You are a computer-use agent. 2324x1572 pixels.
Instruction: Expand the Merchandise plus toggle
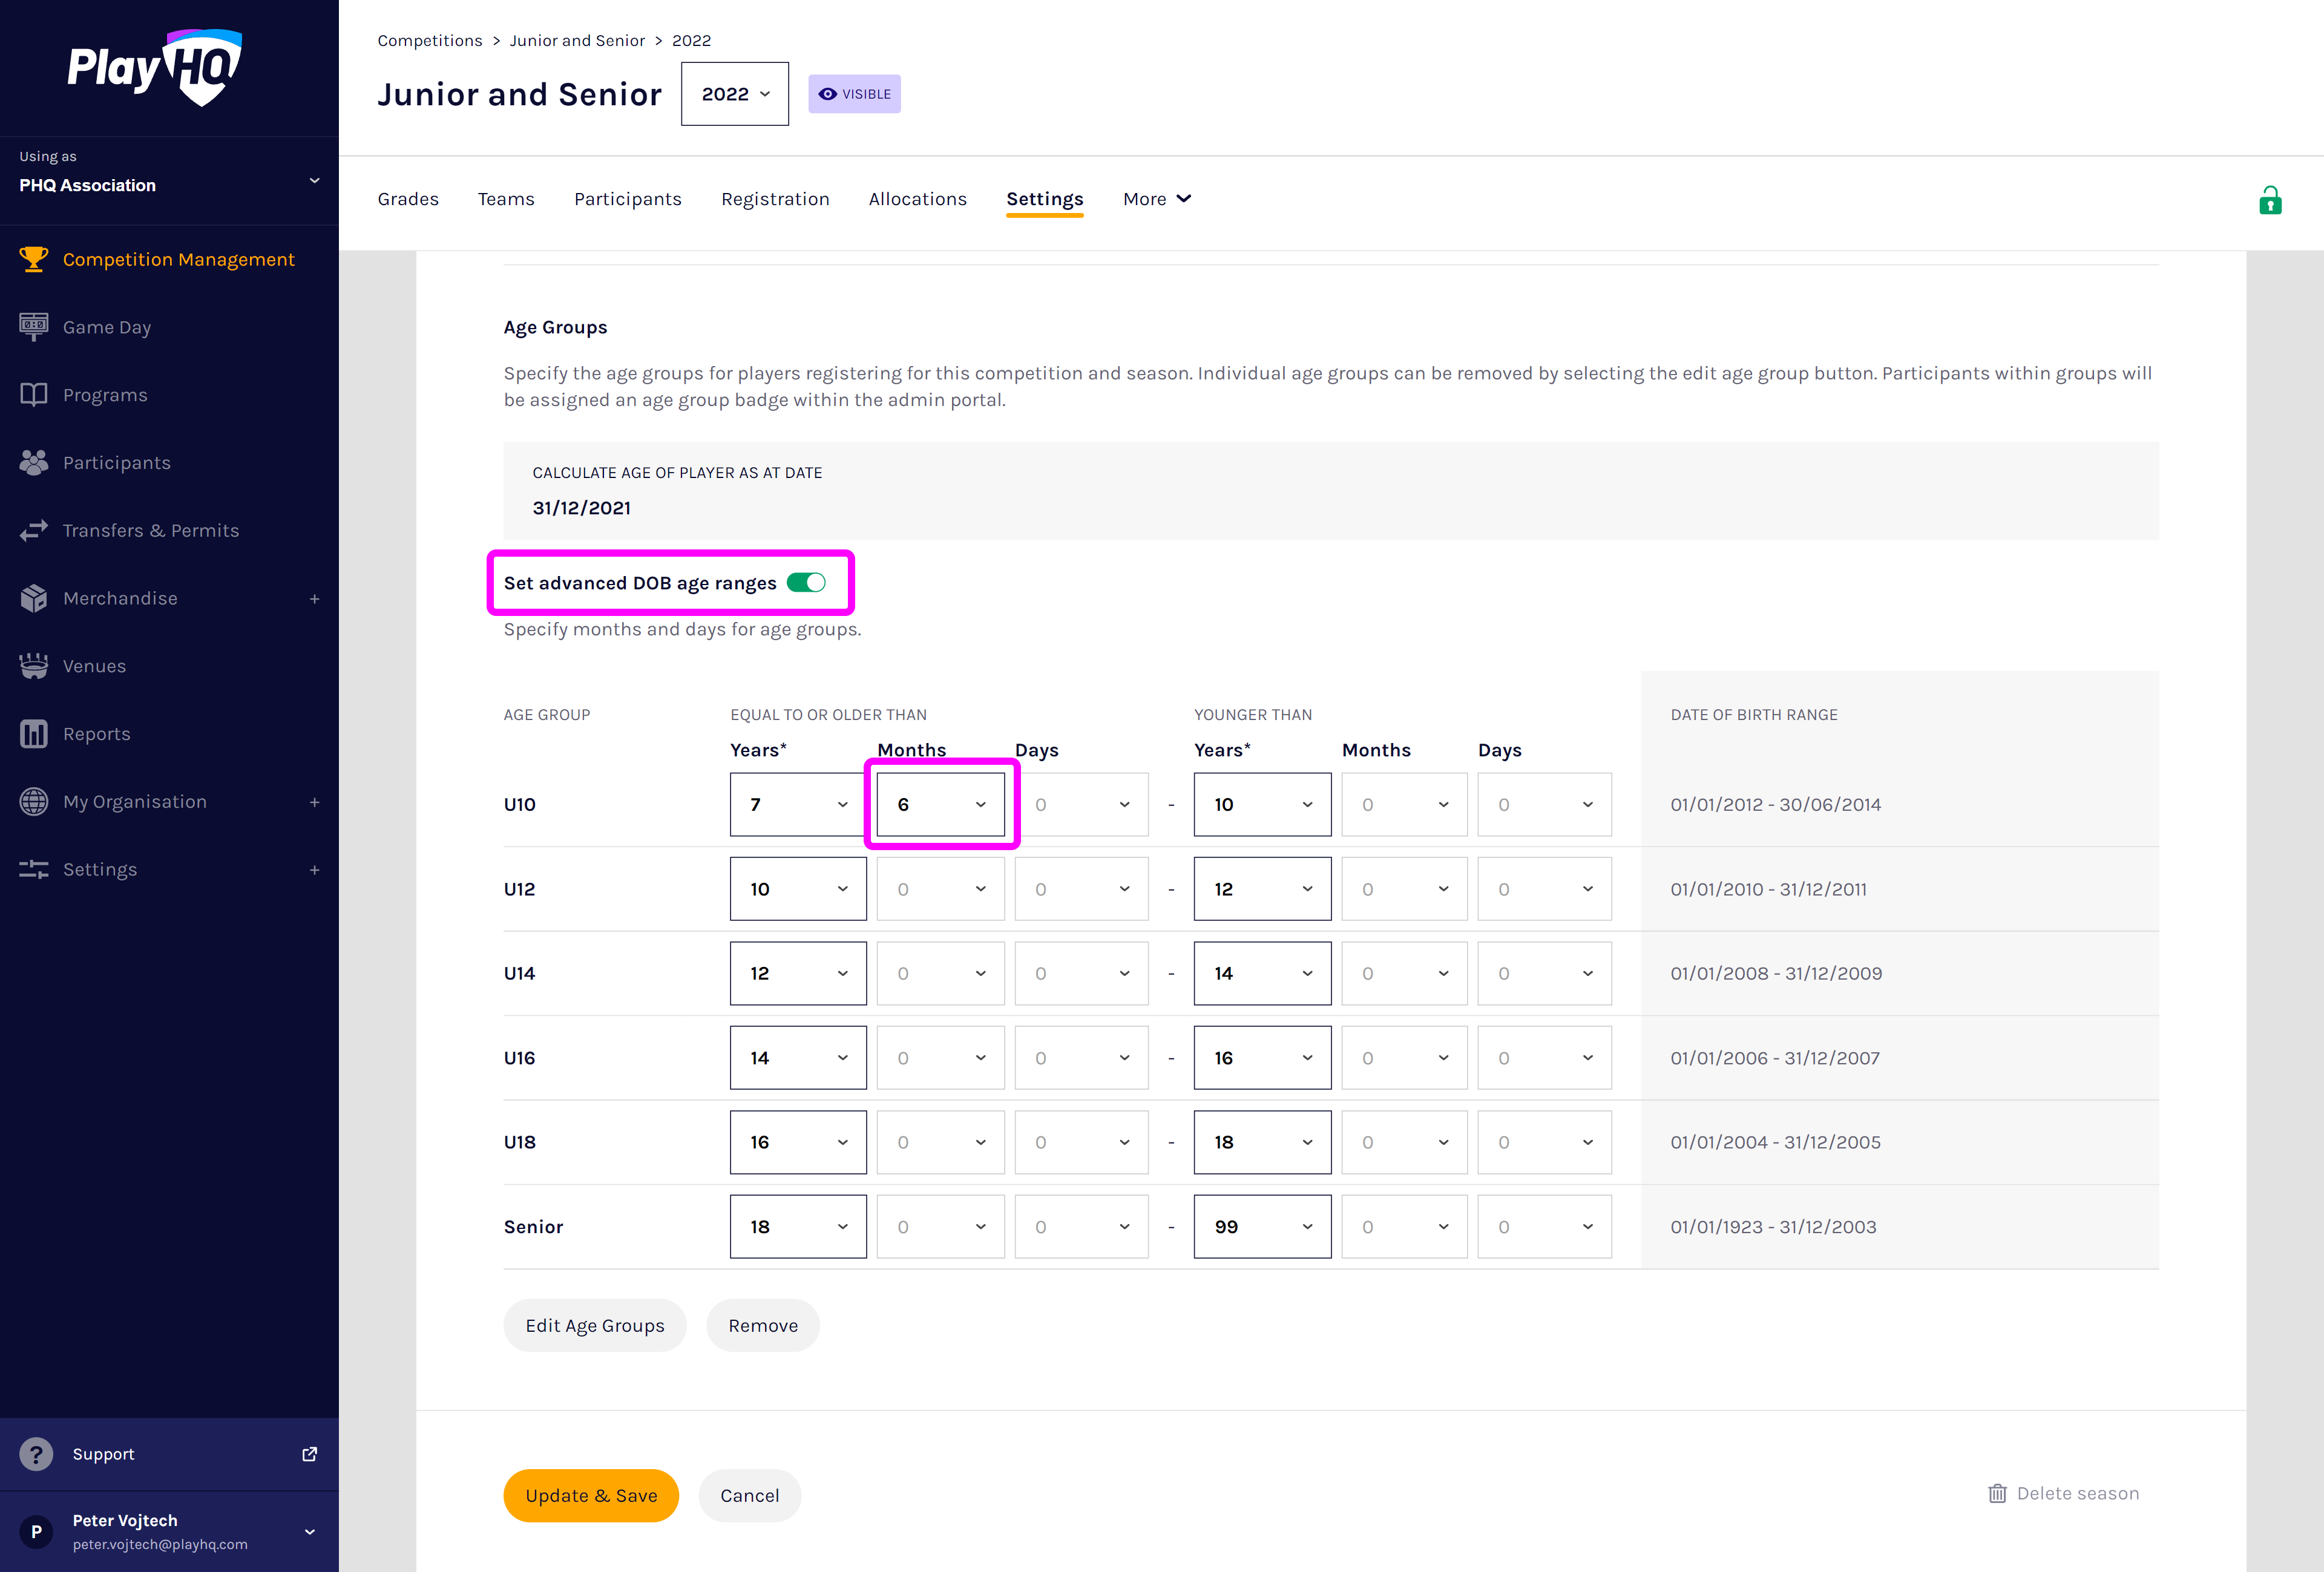click(x=314, y=598)
